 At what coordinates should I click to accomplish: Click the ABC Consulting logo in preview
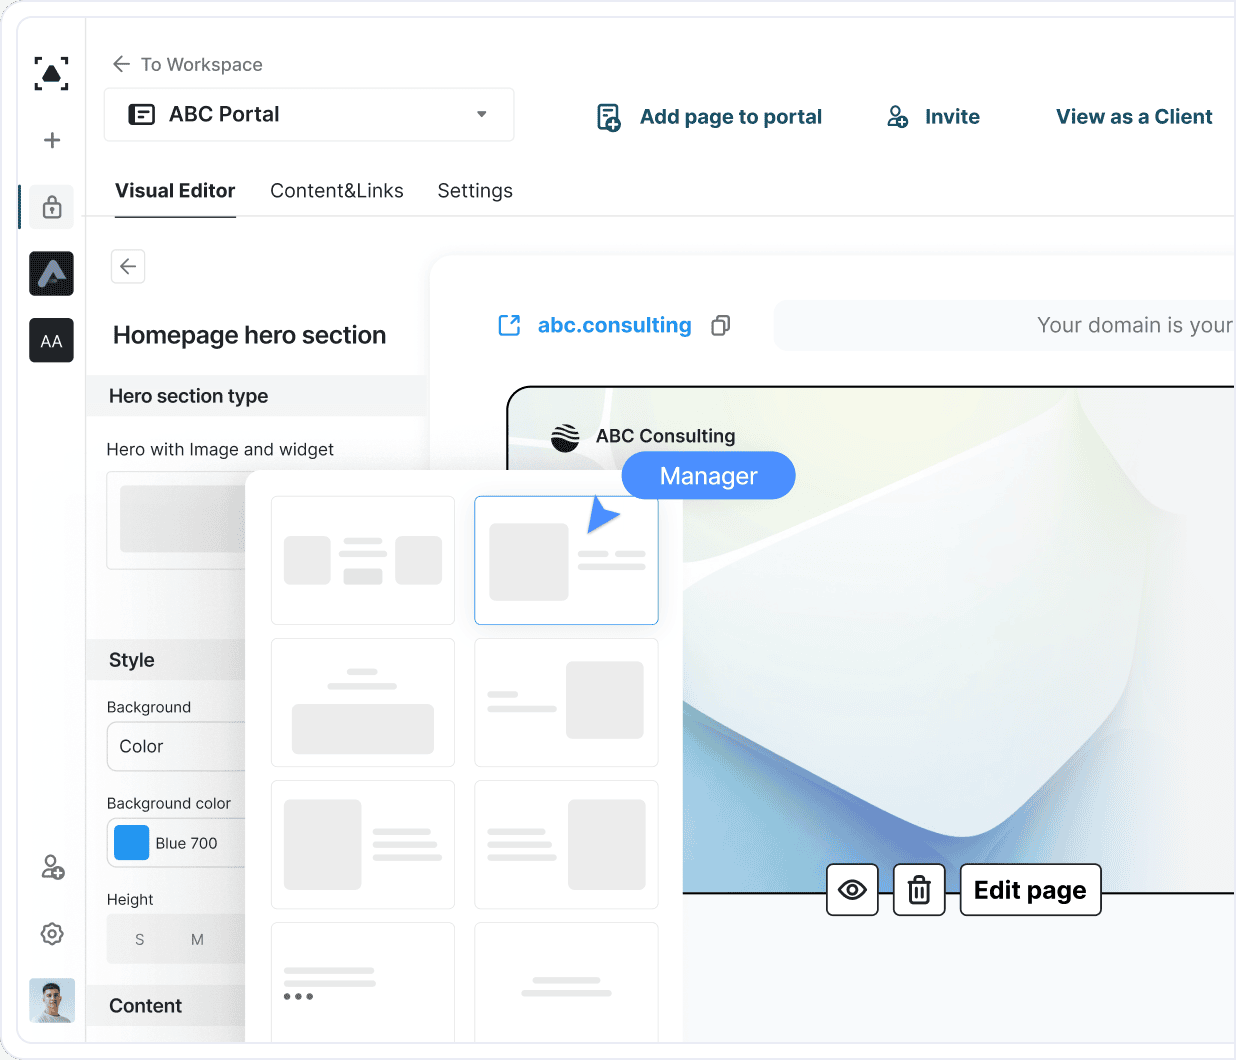click(x=565, y=437)
